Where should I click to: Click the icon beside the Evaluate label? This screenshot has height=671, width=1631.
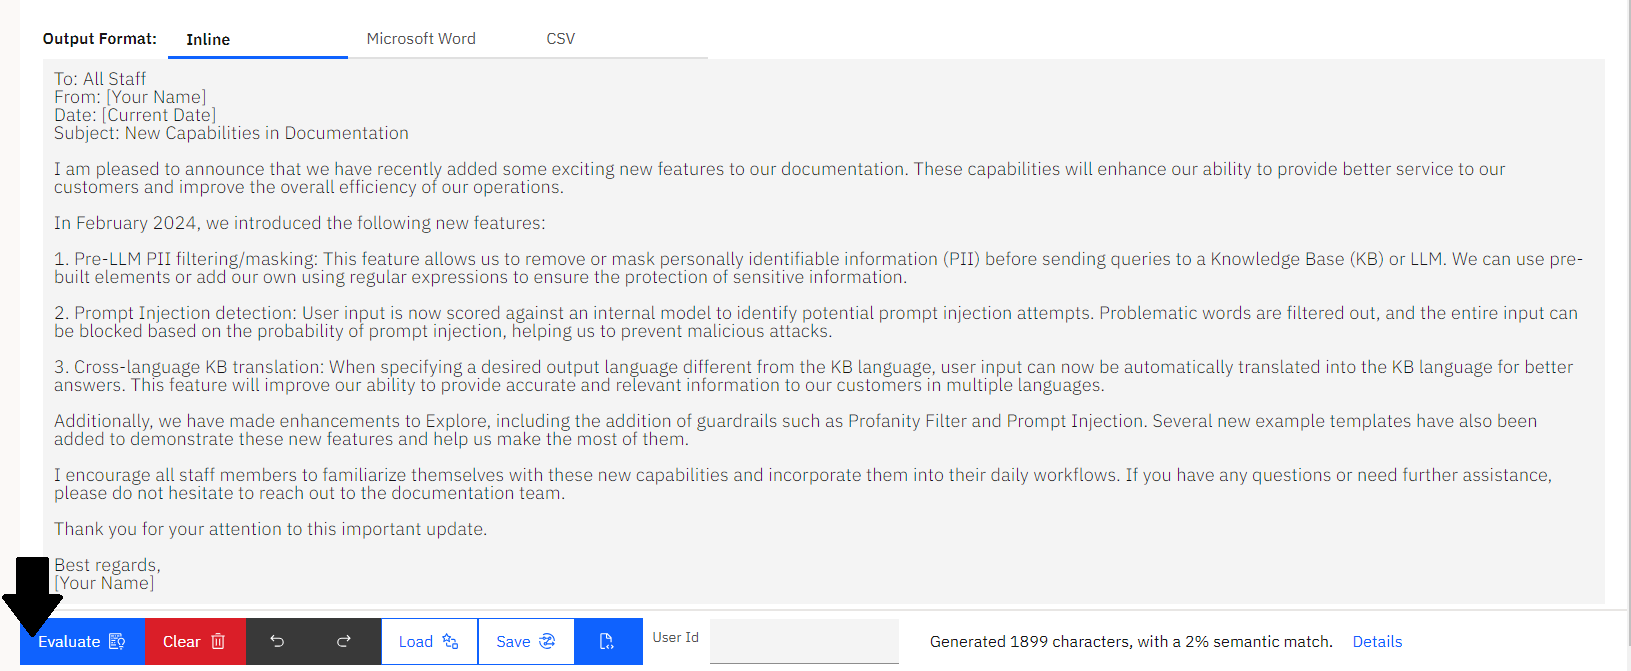click(x=117, y=642)
